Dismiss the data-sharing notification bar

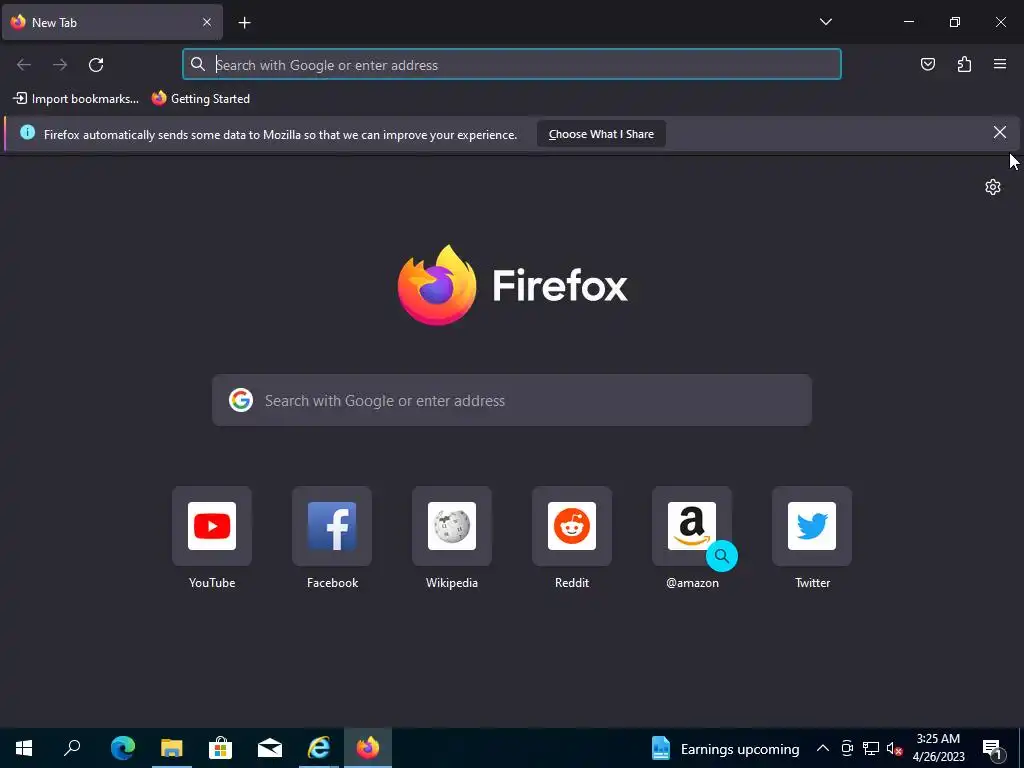pos(1000,133)
